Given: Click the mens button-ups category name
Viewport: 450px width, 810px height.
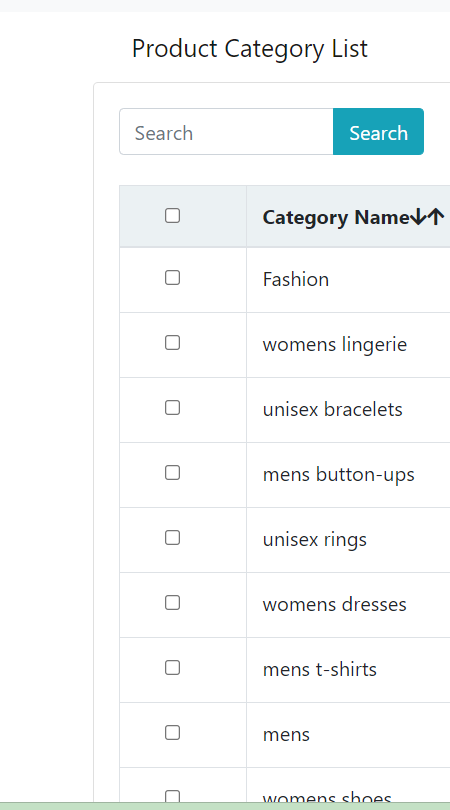Looking at the screenshot, I should pyautogui.click(x=338, y=475).
